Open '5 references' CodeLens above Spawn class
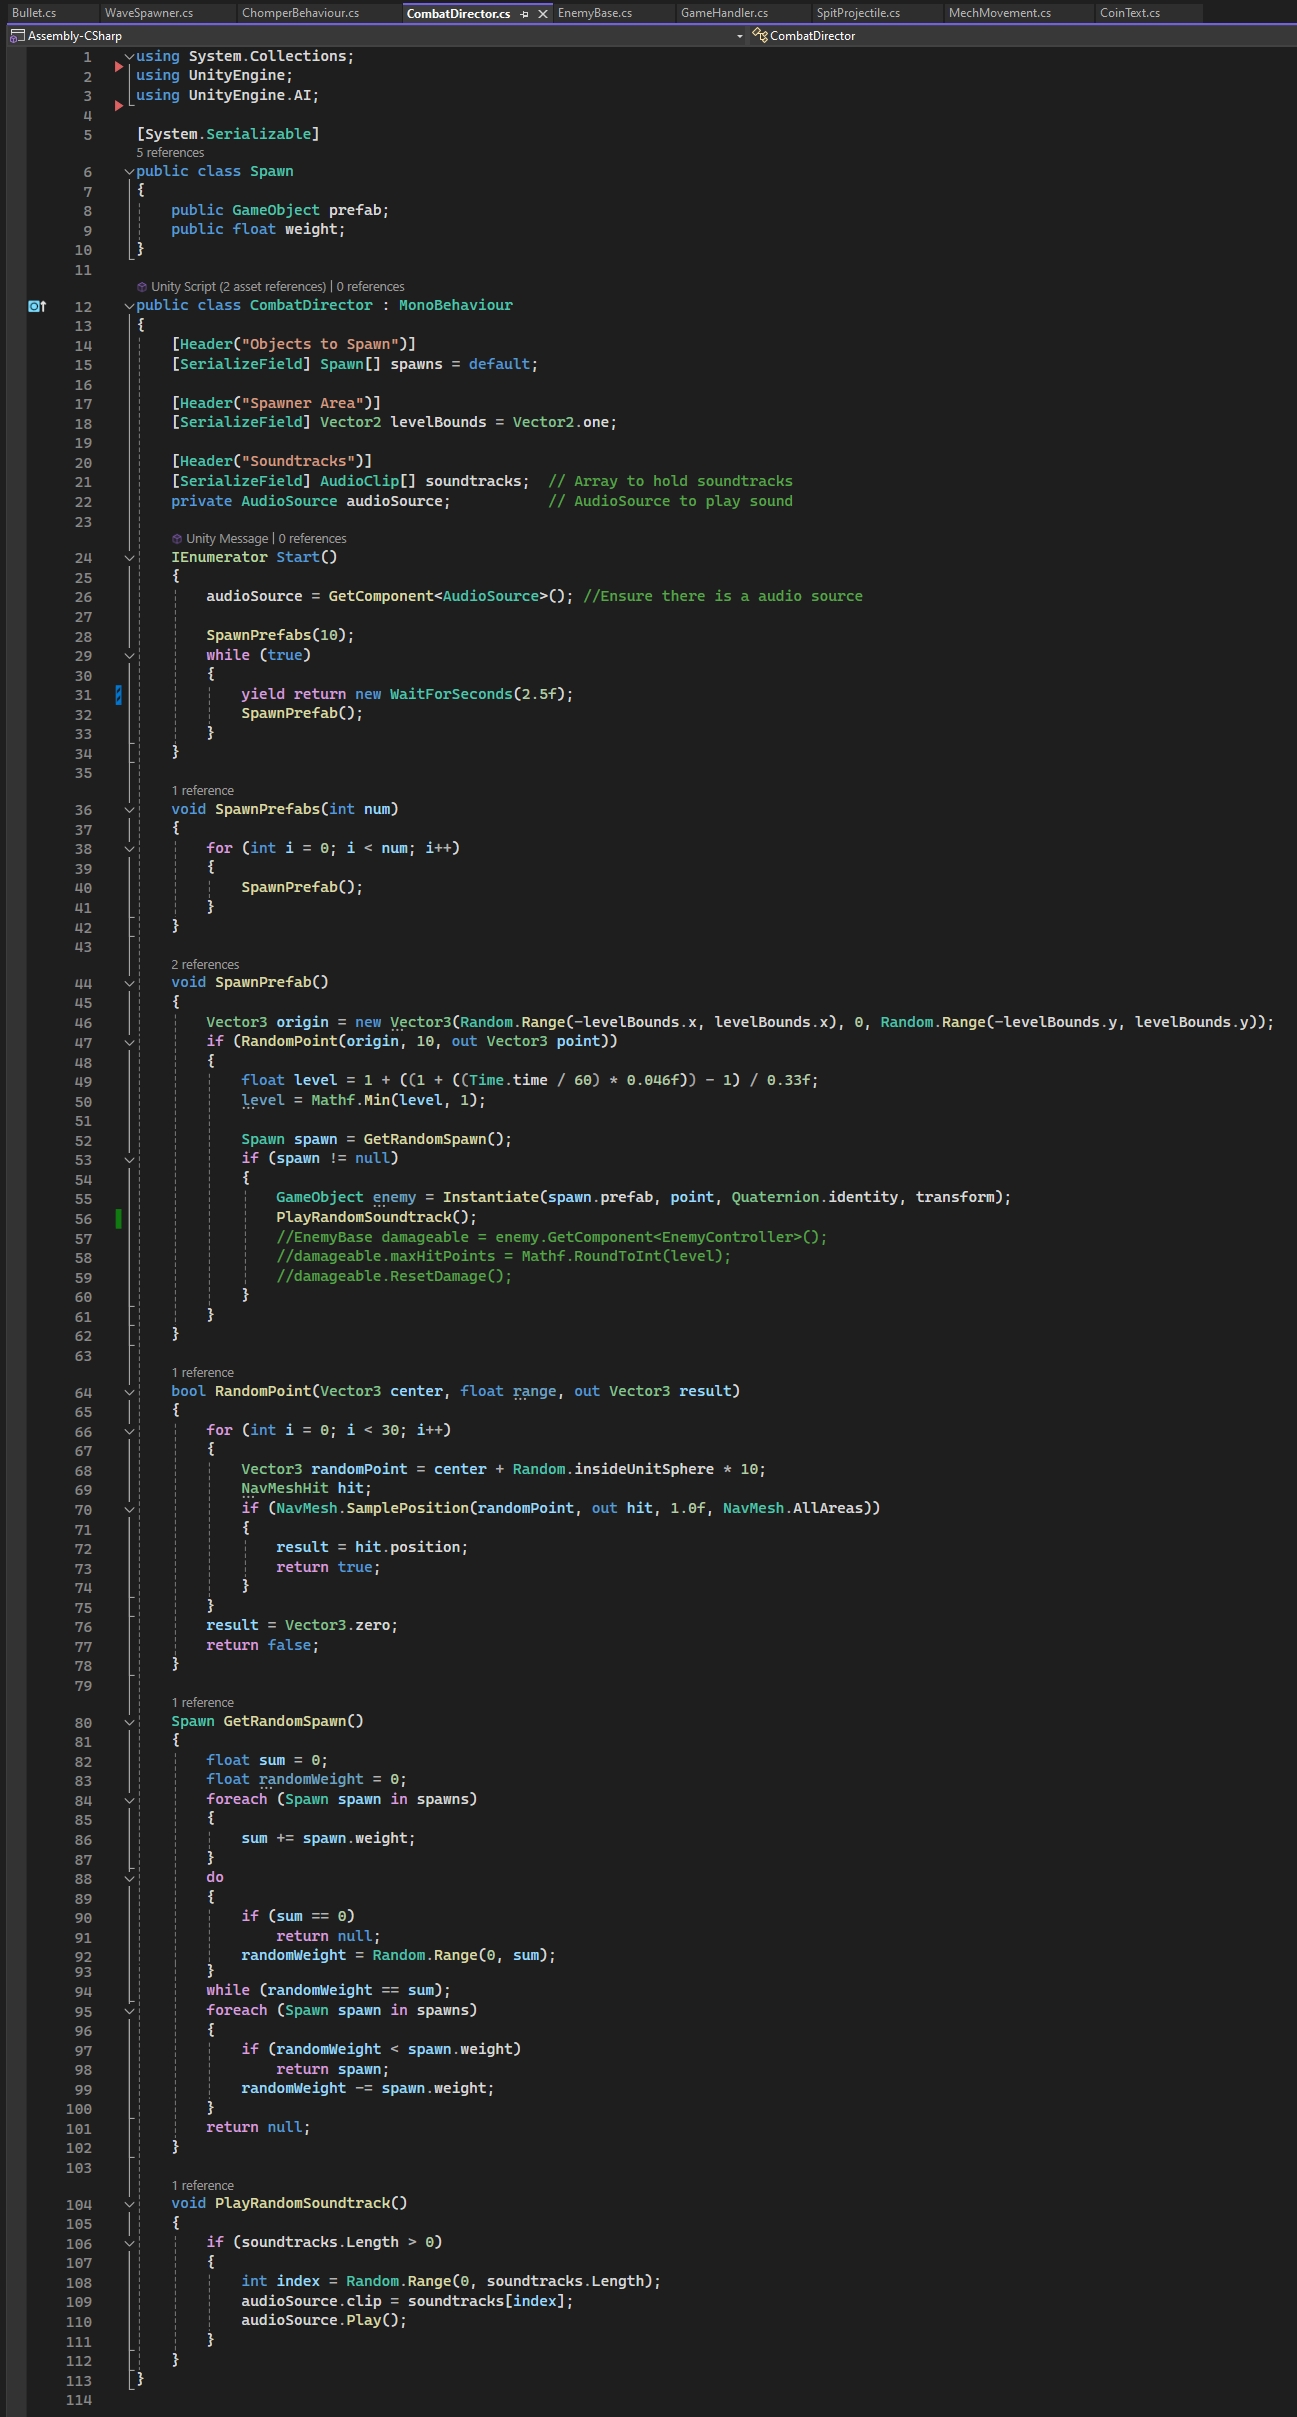Viewport: 1297px width, 2417px height. coord(170,153)
